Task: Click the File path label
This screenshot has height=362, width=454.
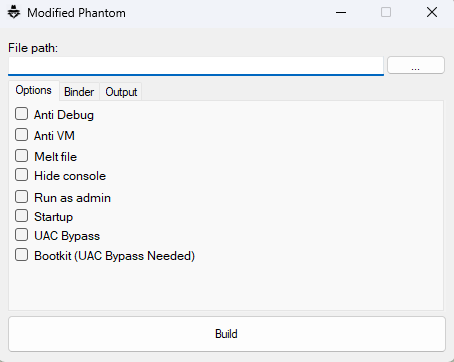Action: 33,48
